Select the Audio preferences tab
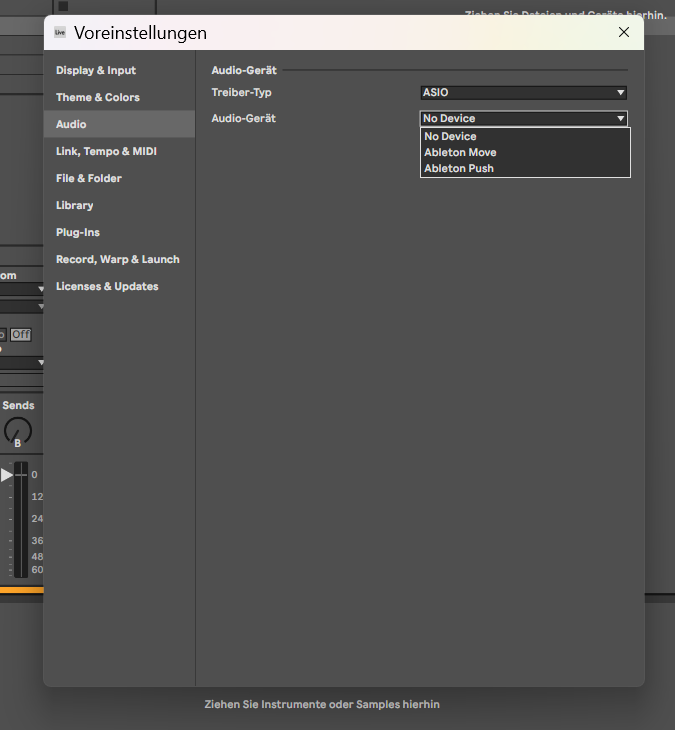The height and width of the screenshot is (730, 675). pos(71,124)
